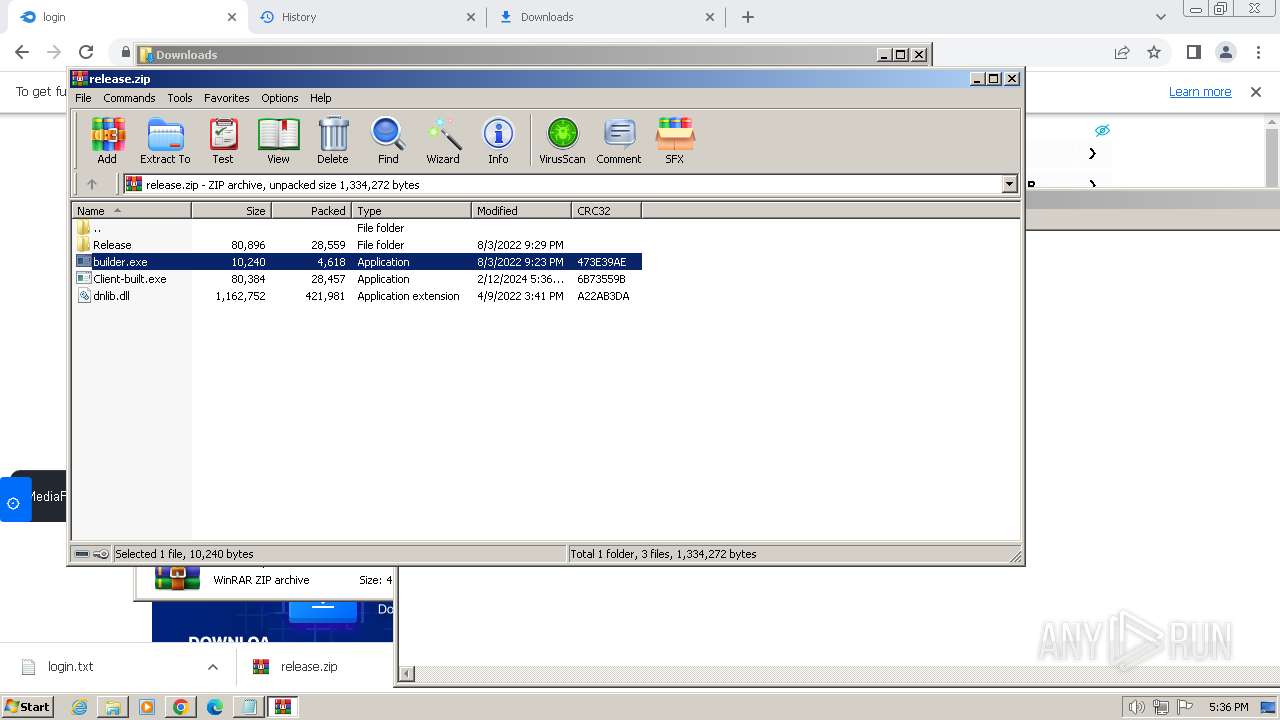Viewport: 1280px width, 720px height.
Task: Open the tab search chevron in Chrome
Action: tap(1160, 17)
